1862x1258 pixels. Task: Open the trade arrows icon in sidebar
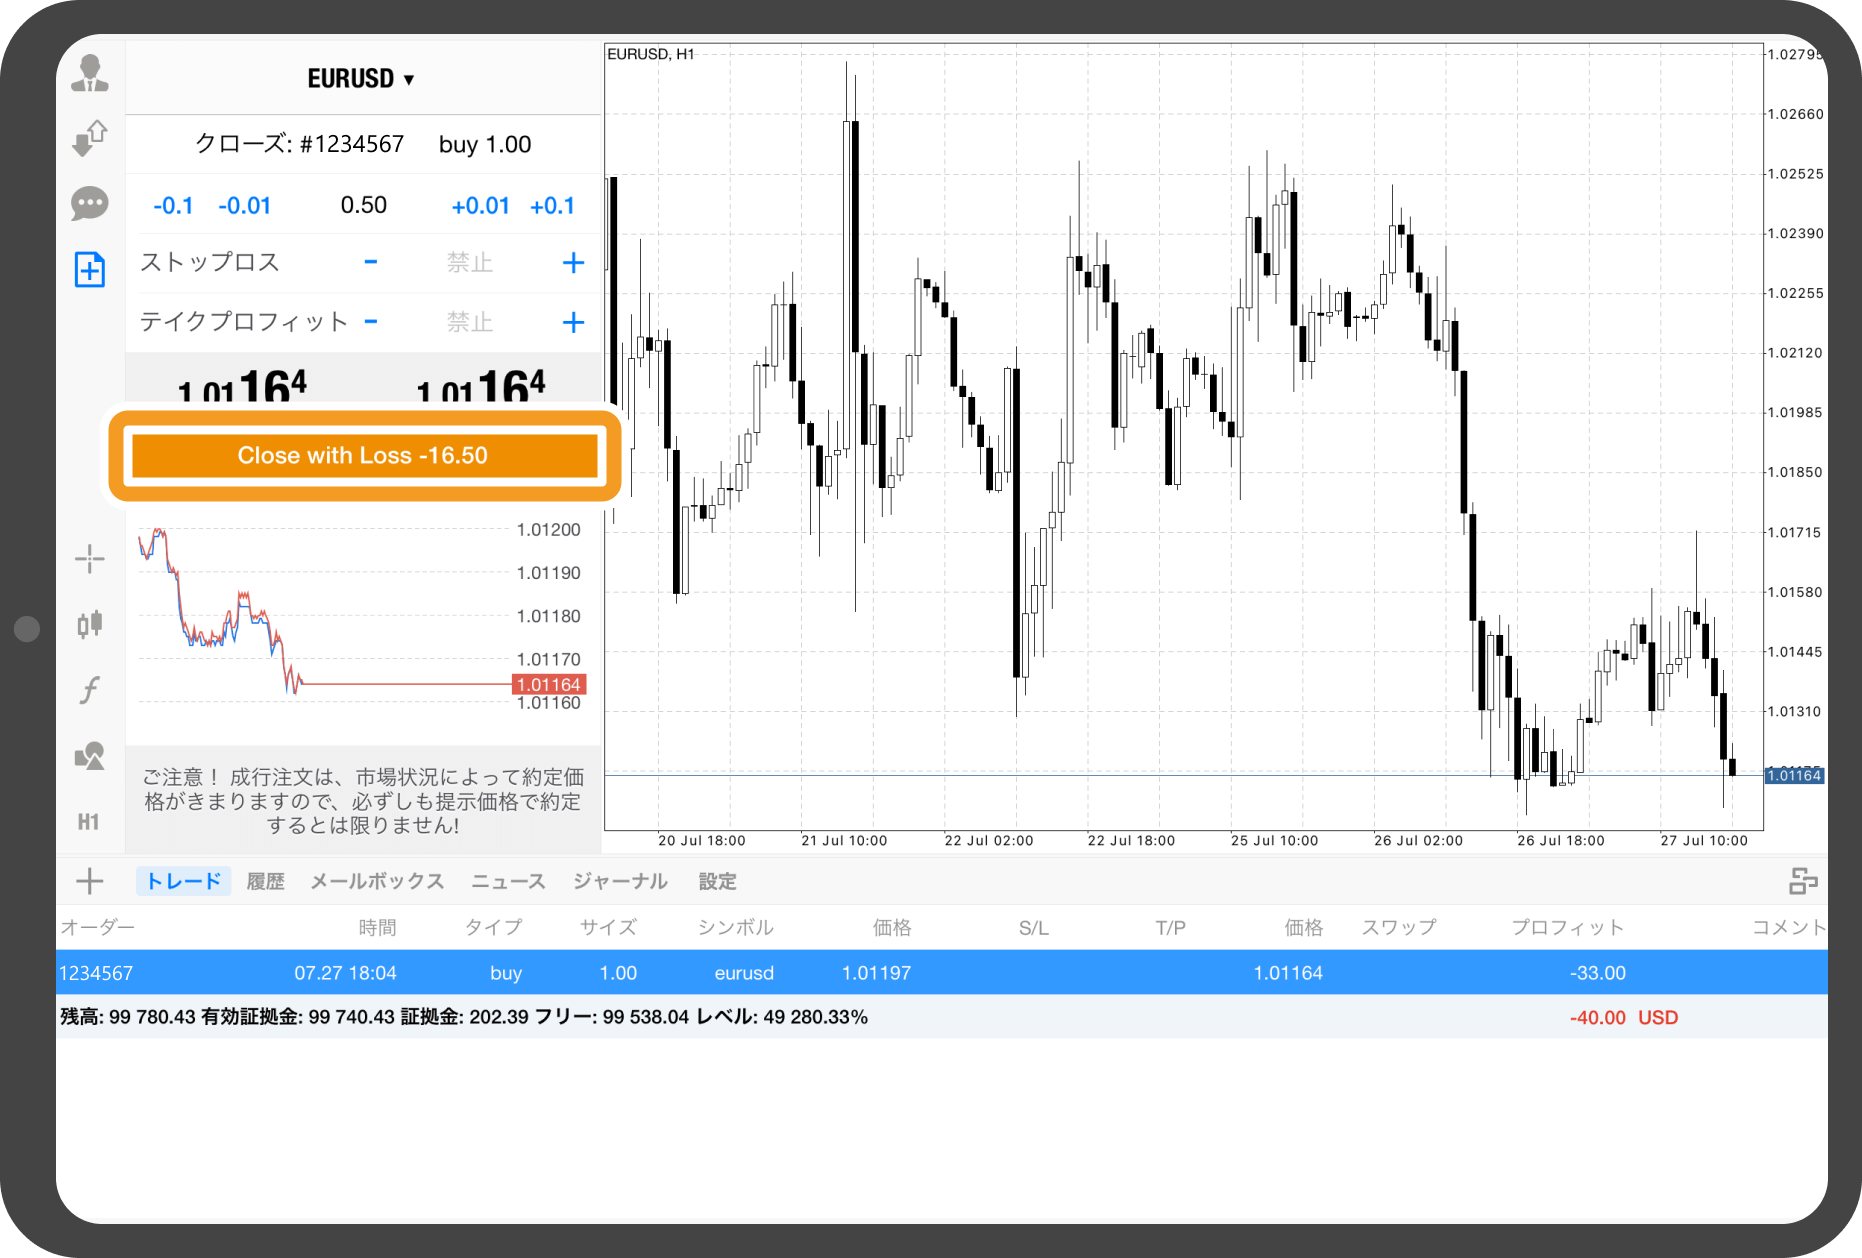pyautogui.click(x=90, y=138)
